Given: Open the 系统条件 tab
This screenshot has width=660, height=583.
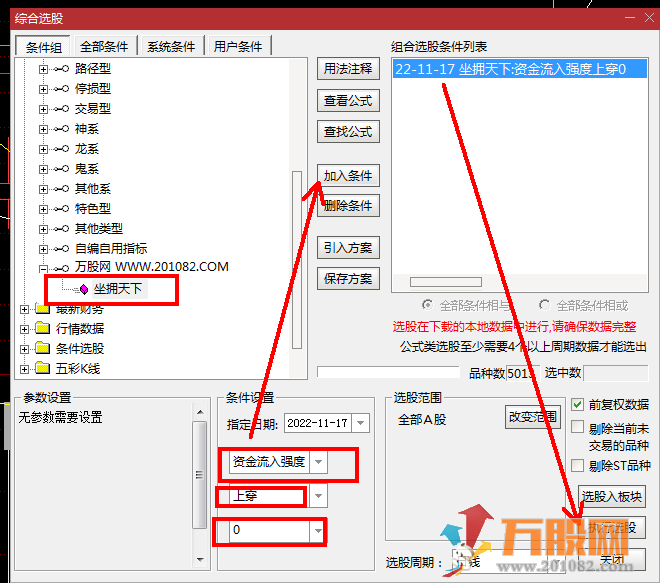Looking at the screenshot, I should pos(171,46).
